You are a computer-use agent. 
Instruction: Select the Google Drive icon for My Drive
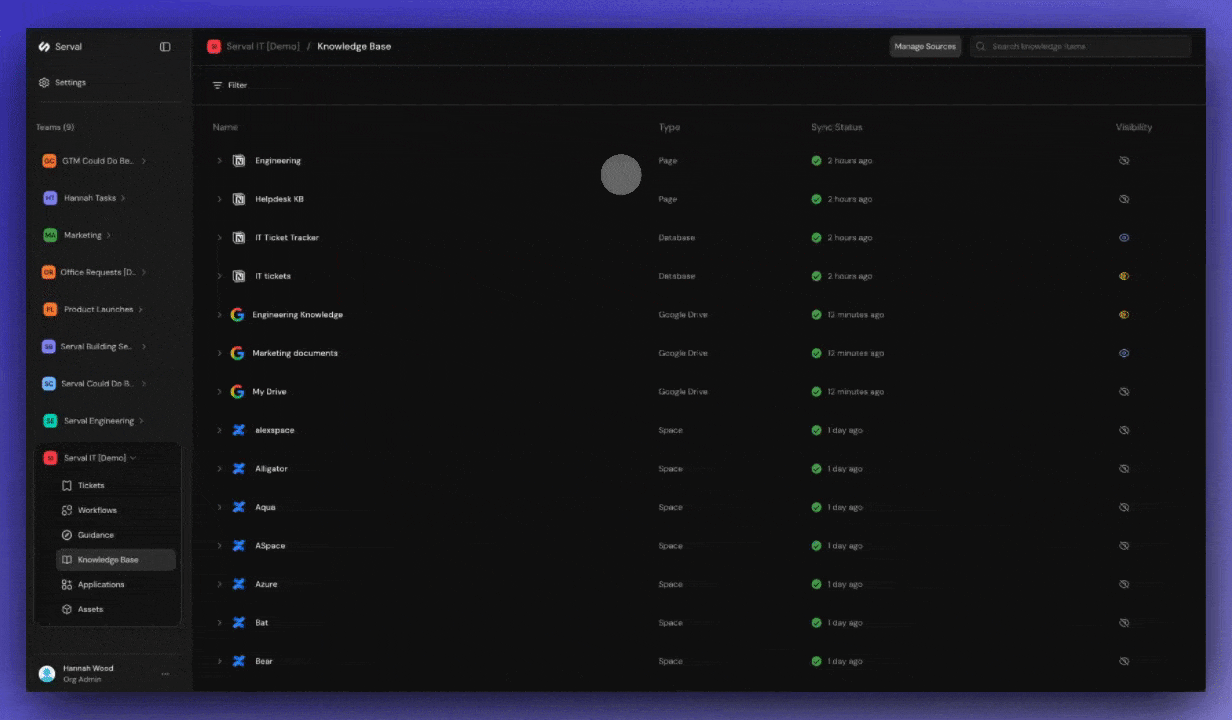(237, 391)
